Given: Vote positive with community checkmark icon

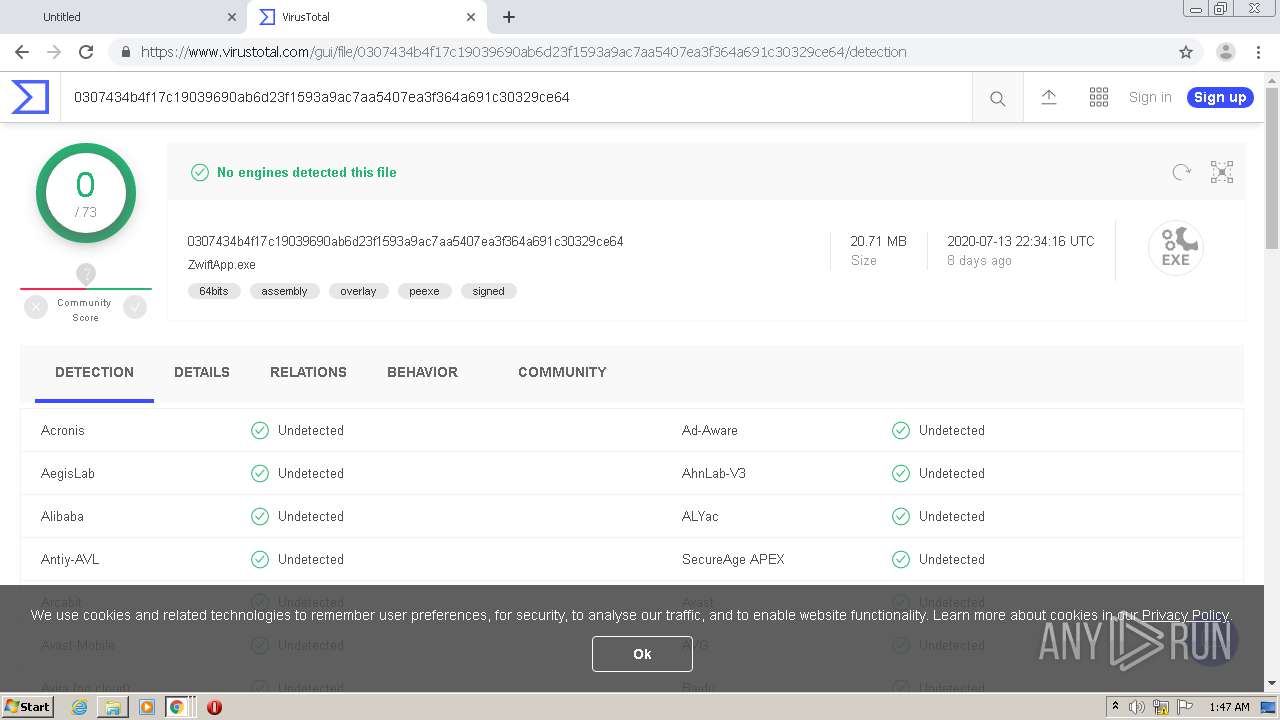Looking at the screenshot, I should click(135, 308).
